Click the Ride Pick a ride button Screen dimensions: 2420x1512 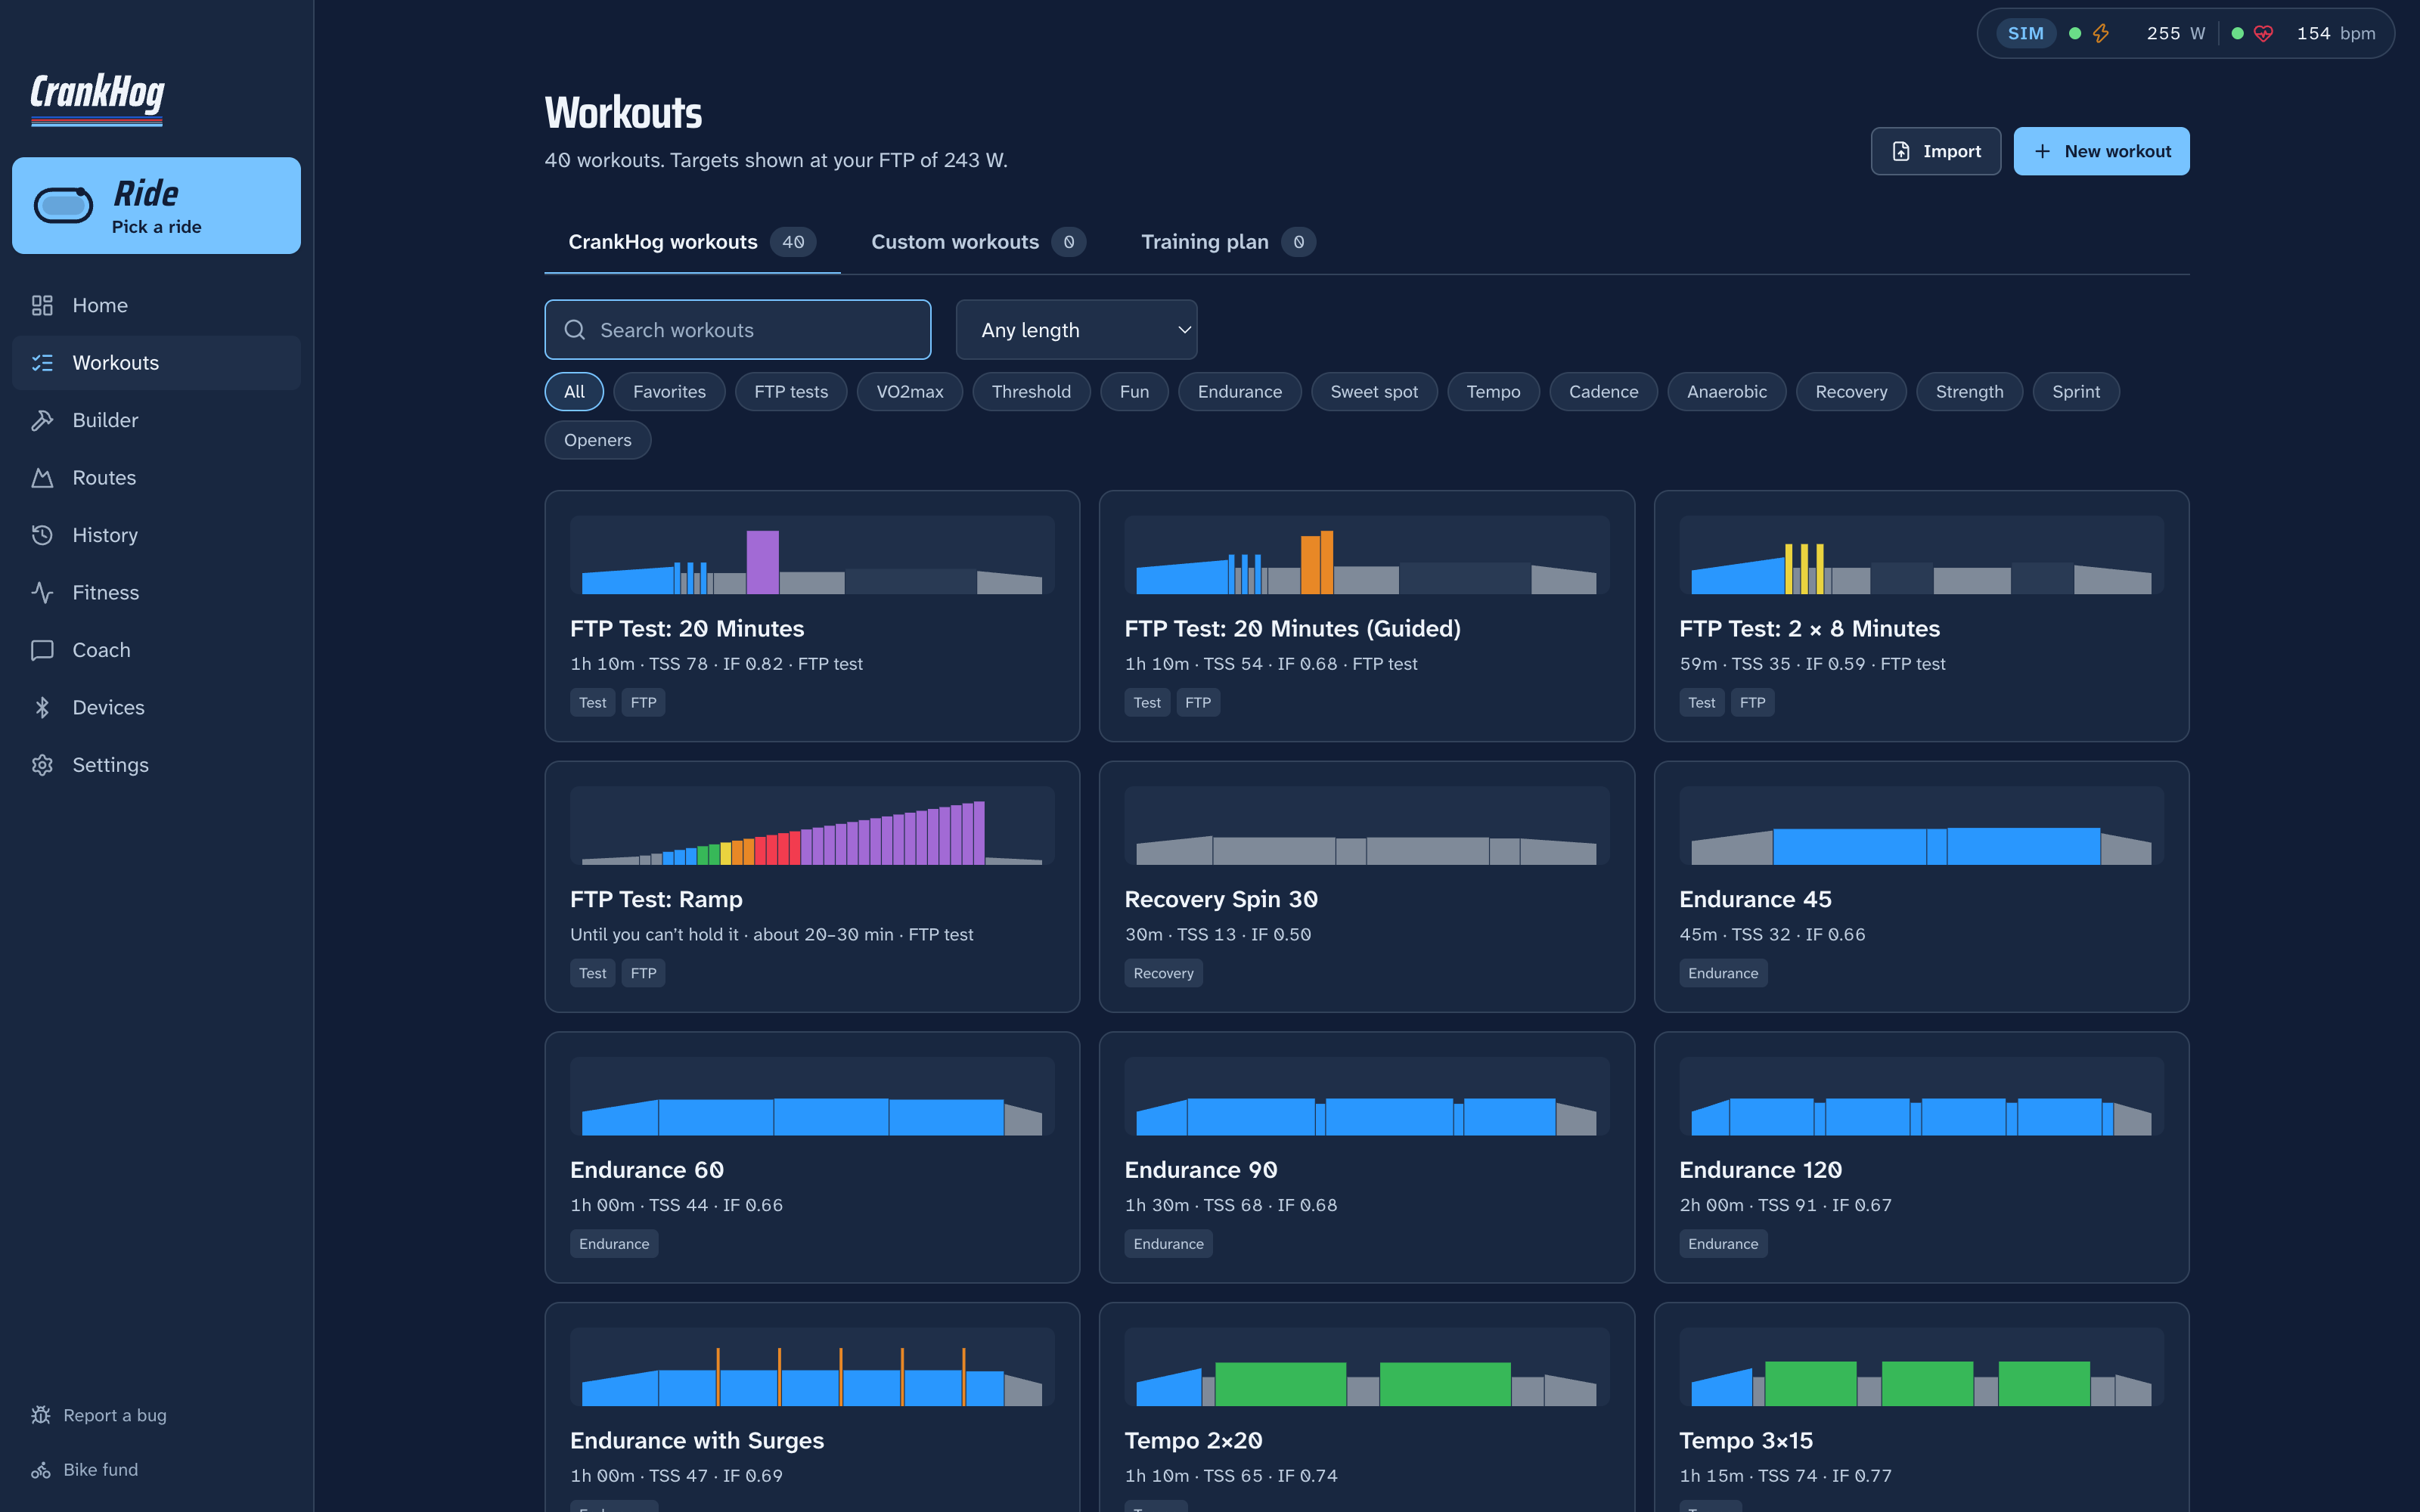156,205
